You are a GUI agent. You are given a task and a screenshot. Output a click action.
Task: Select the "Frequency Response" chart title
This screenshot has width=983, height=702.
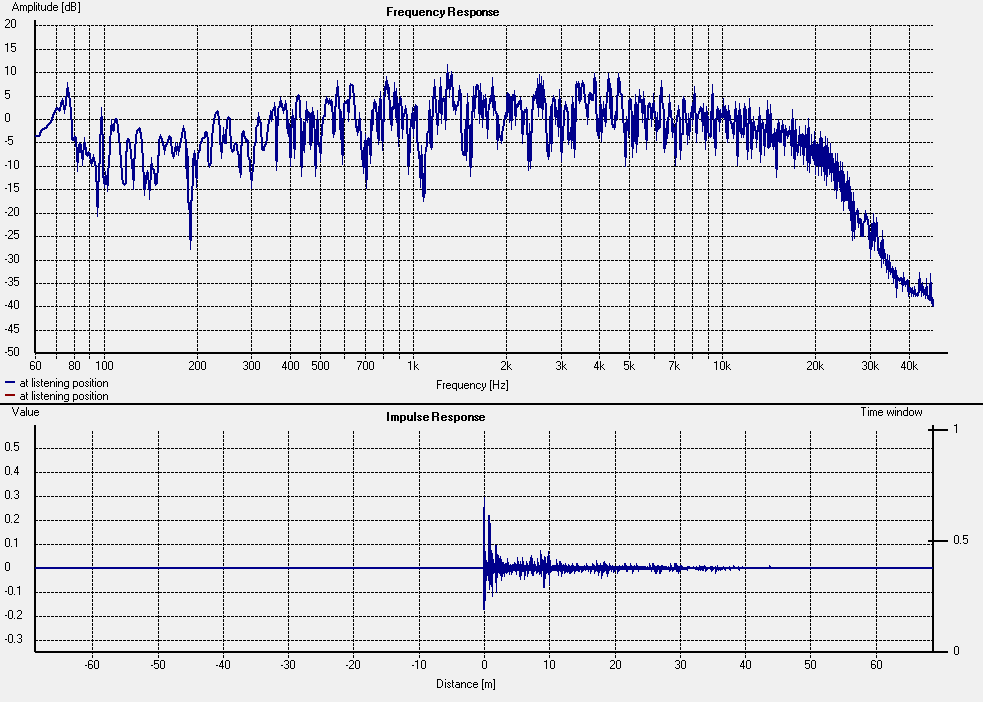tap(443, 12)
